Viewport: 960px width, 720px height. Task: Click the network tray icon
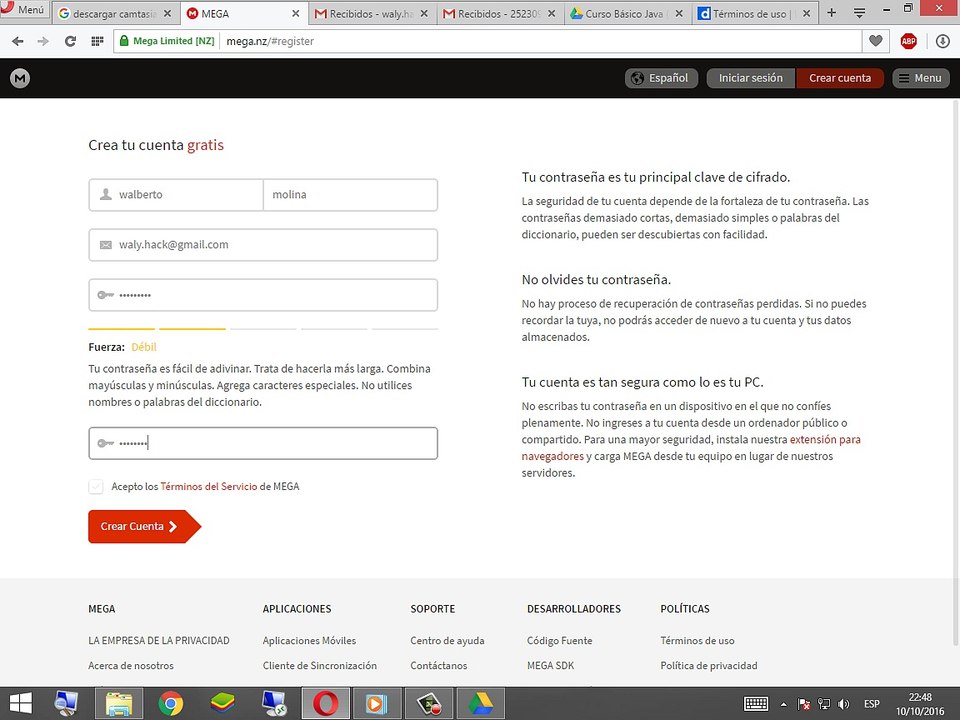[x=824, y=704]
